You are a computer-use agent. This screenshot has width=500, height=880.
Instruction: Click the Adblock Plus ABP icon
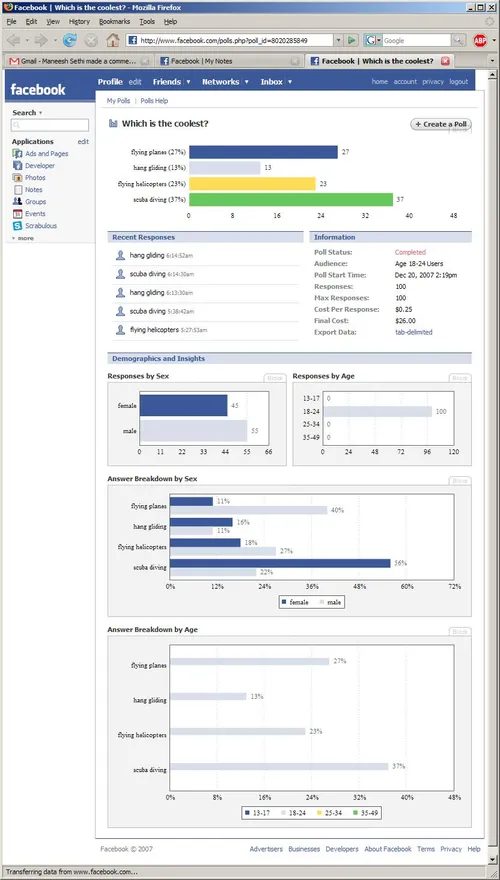480,40
